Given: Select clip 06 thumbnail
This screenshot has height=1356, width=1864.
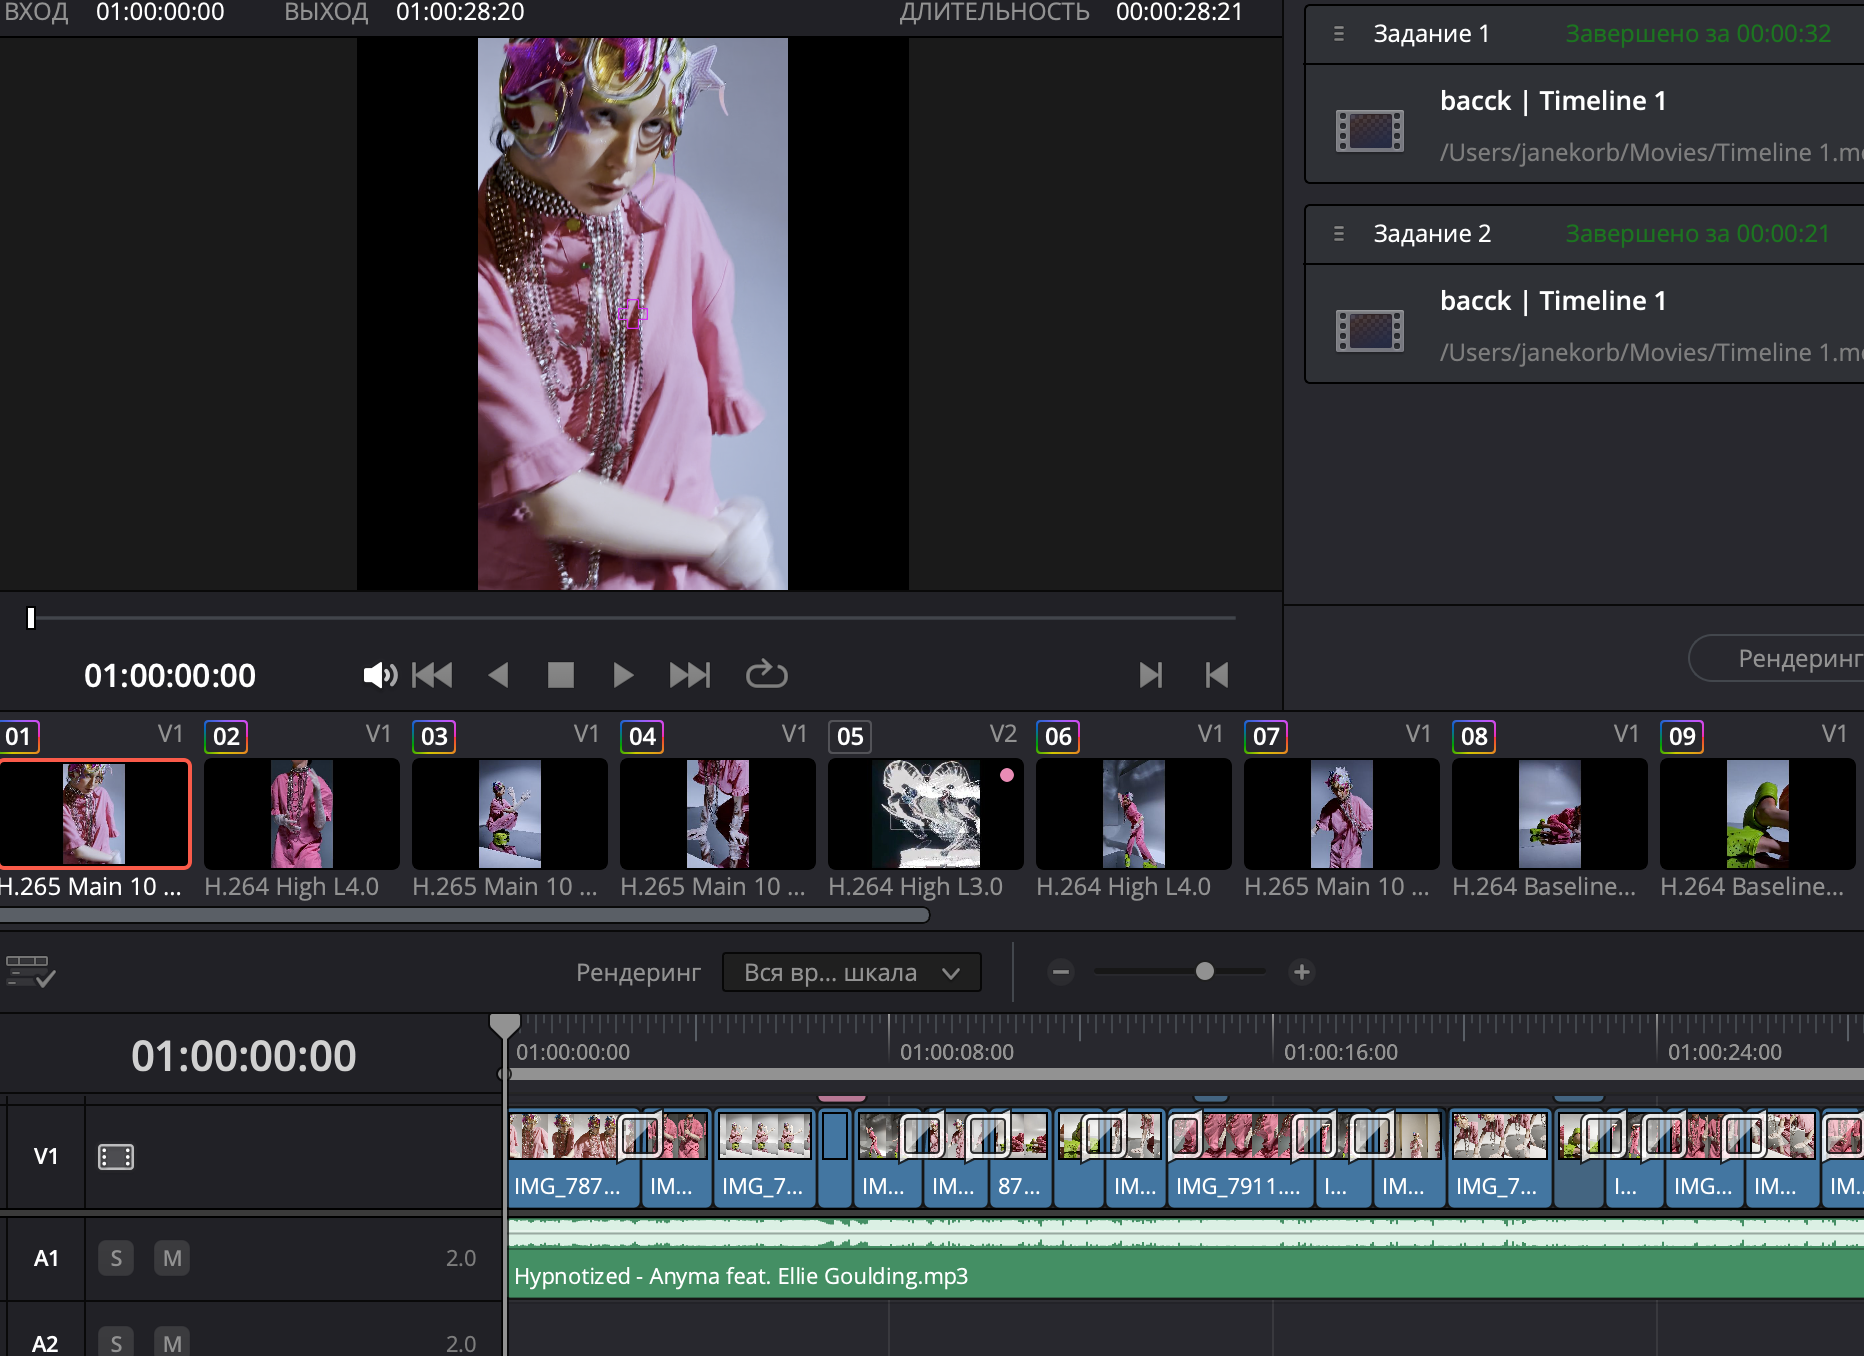Looking at the screenshot, I should tap(1134, 814).
